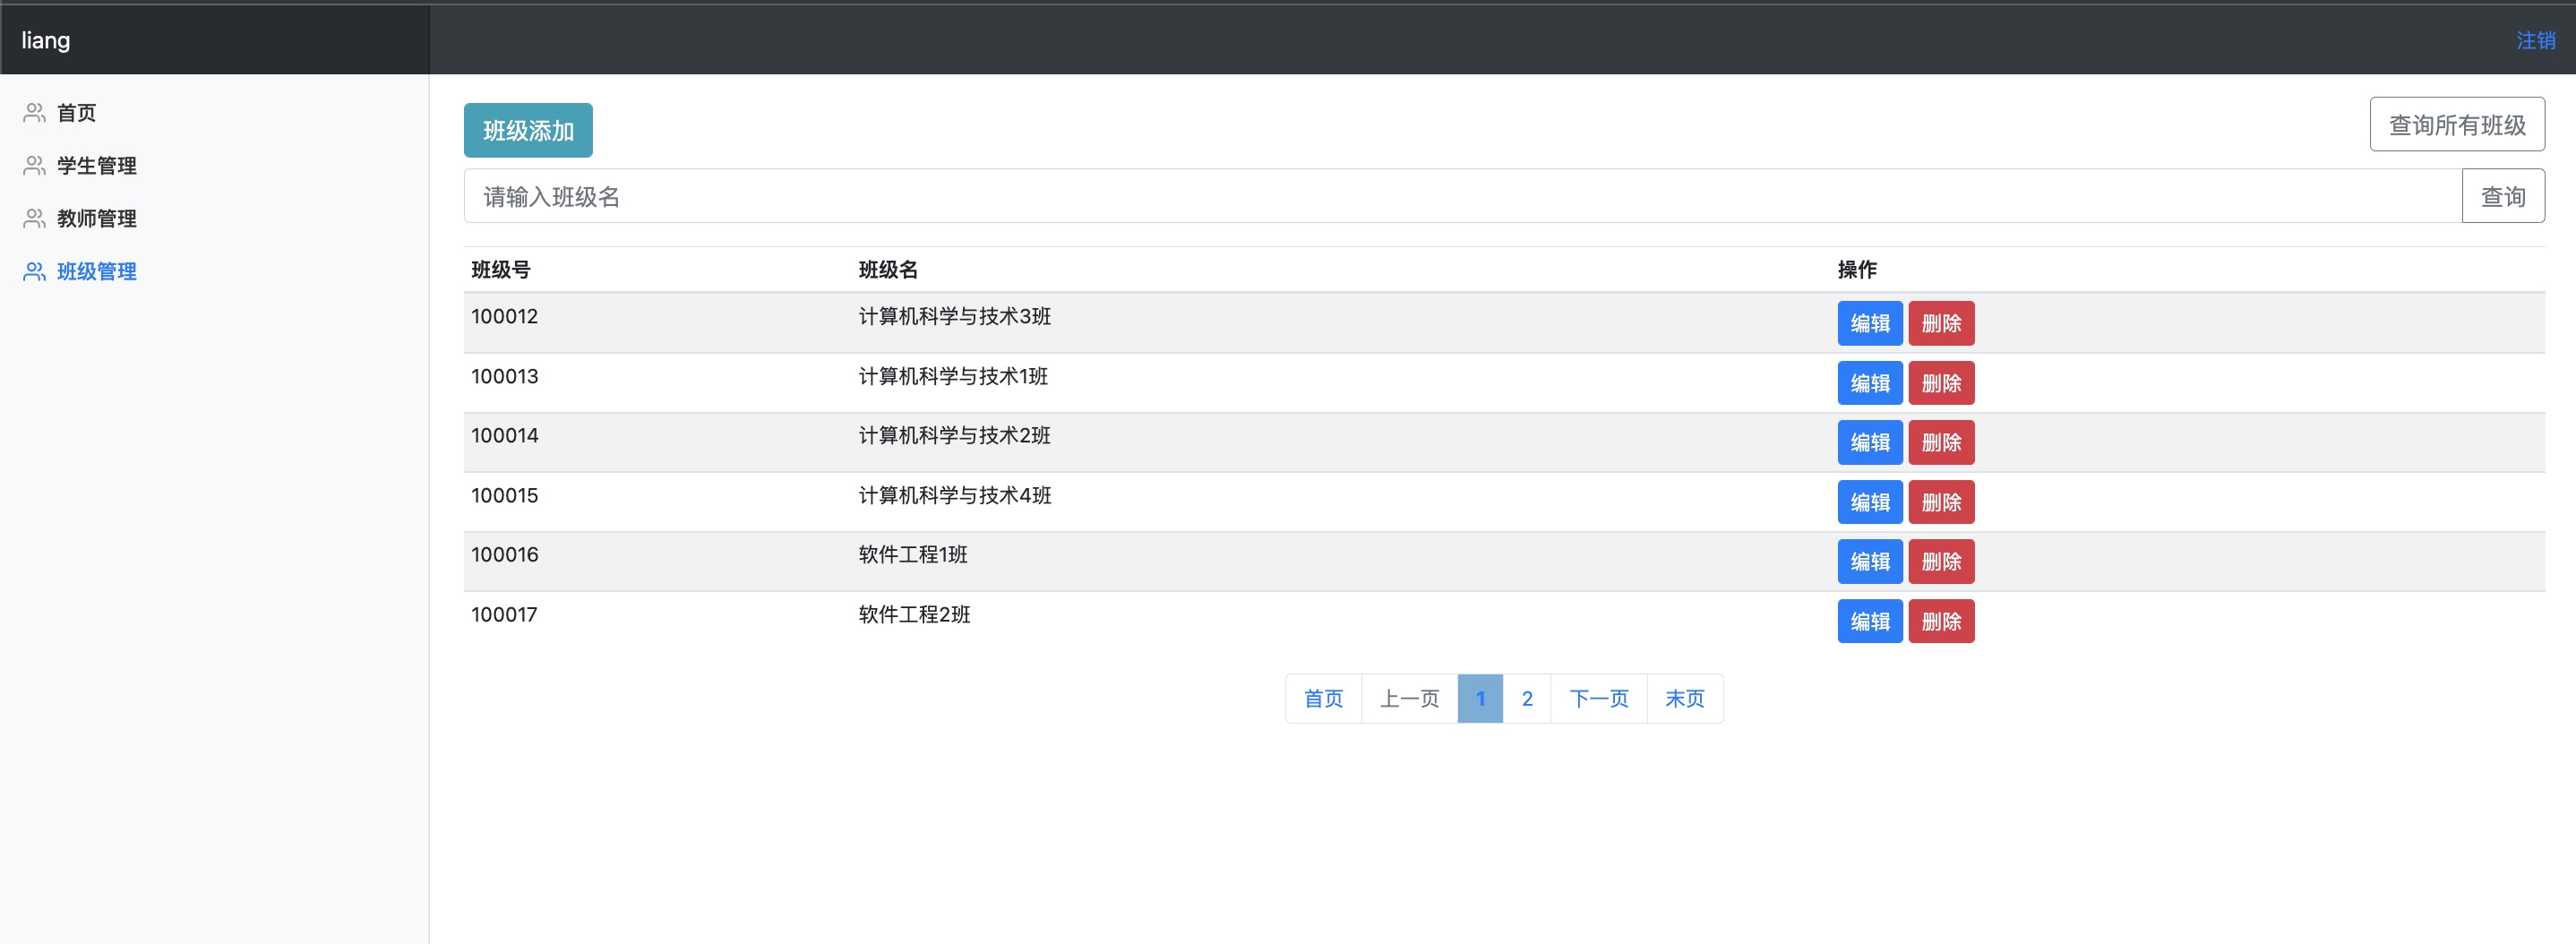Image resolution: width=2576 pixels, height=944 pixels.
Task: Click the 操作 column header
Action: pos(1857,270)
